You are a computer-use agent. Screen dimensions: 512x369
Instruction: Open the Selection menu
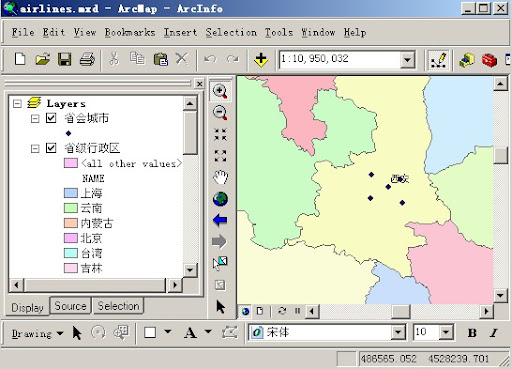[231, 33]
